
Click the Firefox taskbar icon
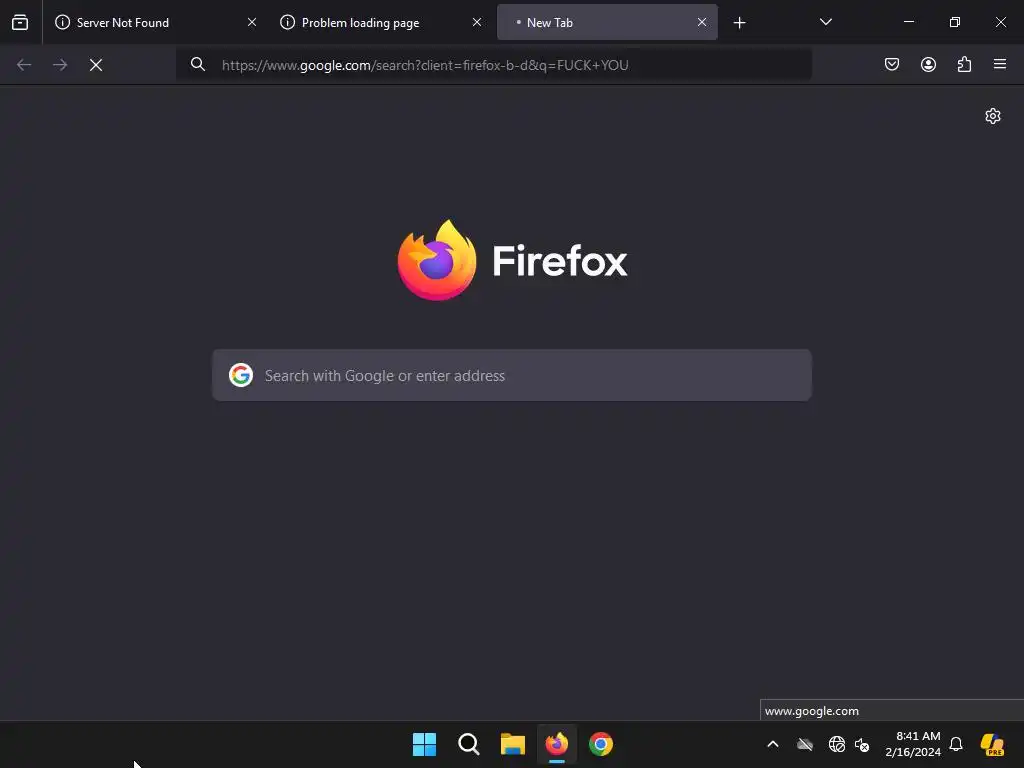[557, 744]
